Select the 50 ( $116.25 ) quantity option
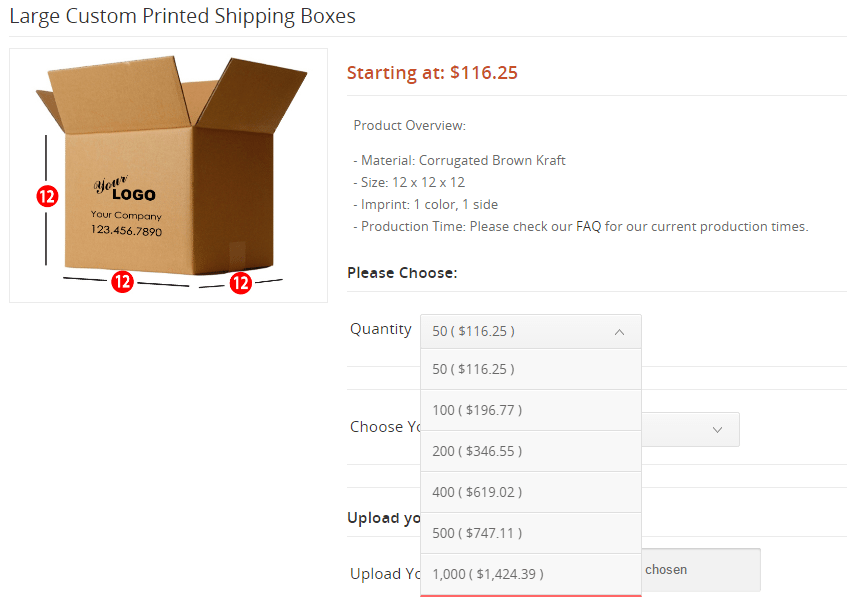Viewport: 847px width, 610px height. [x=531, y=369]
